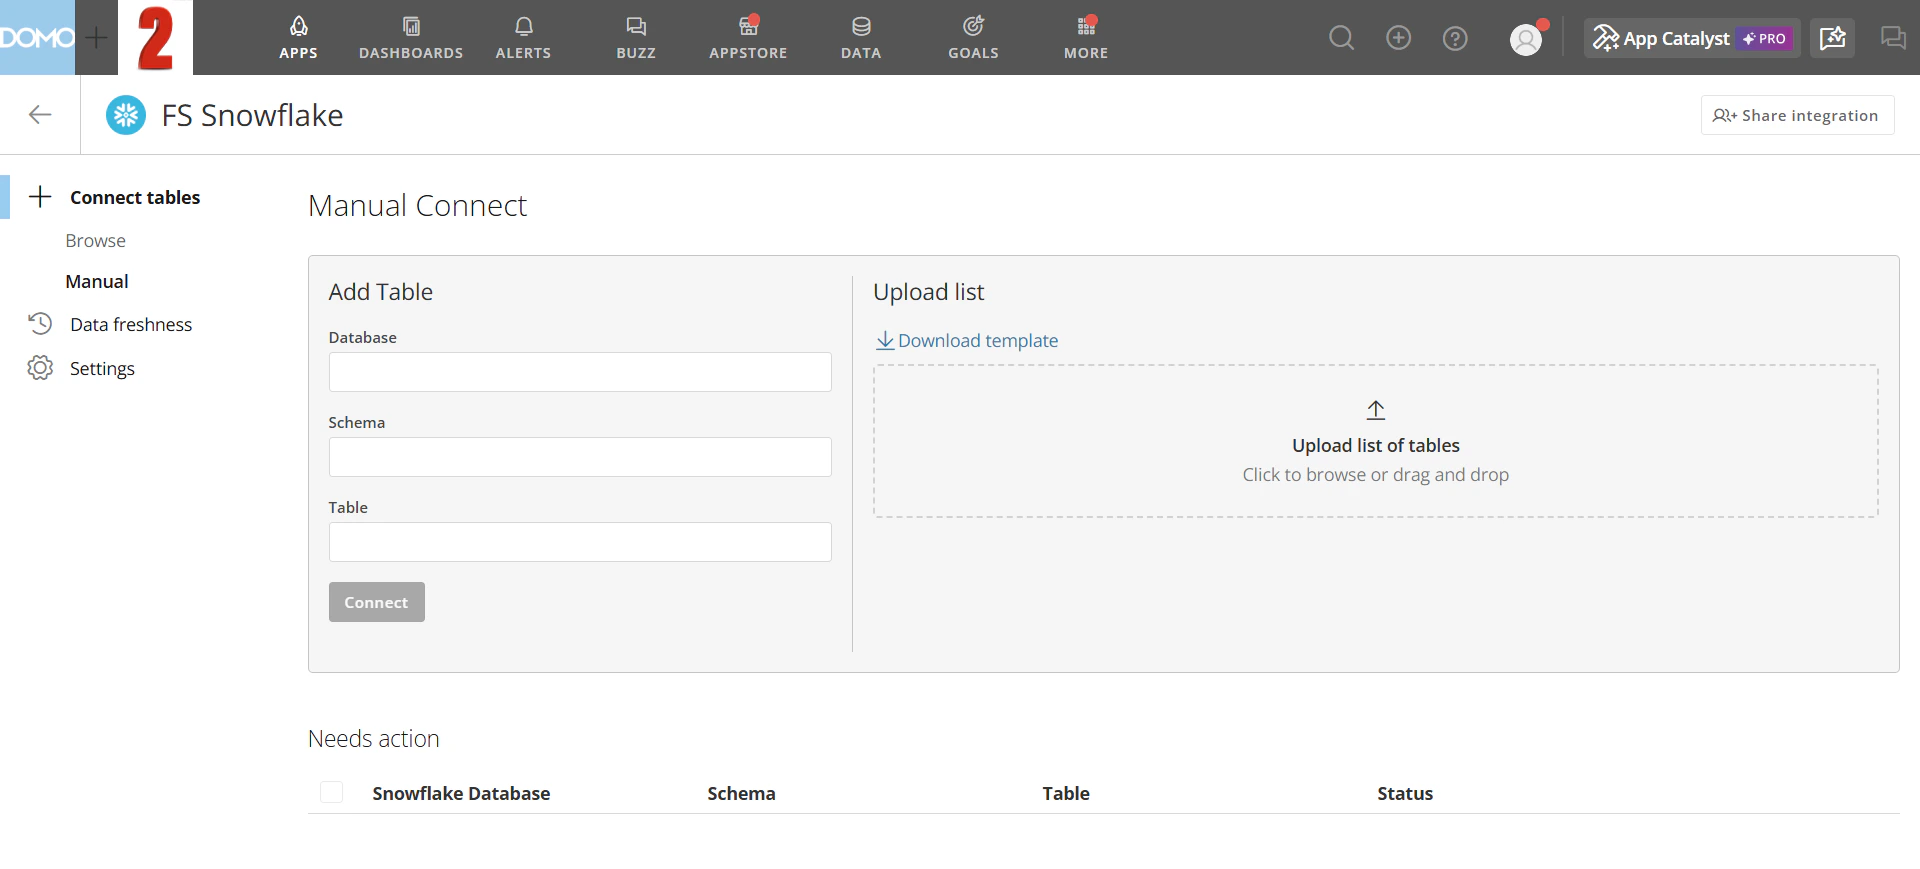Select Connect tables in sidebar
The height and width of the screenshot is (869, 1920).
(135, 197)
